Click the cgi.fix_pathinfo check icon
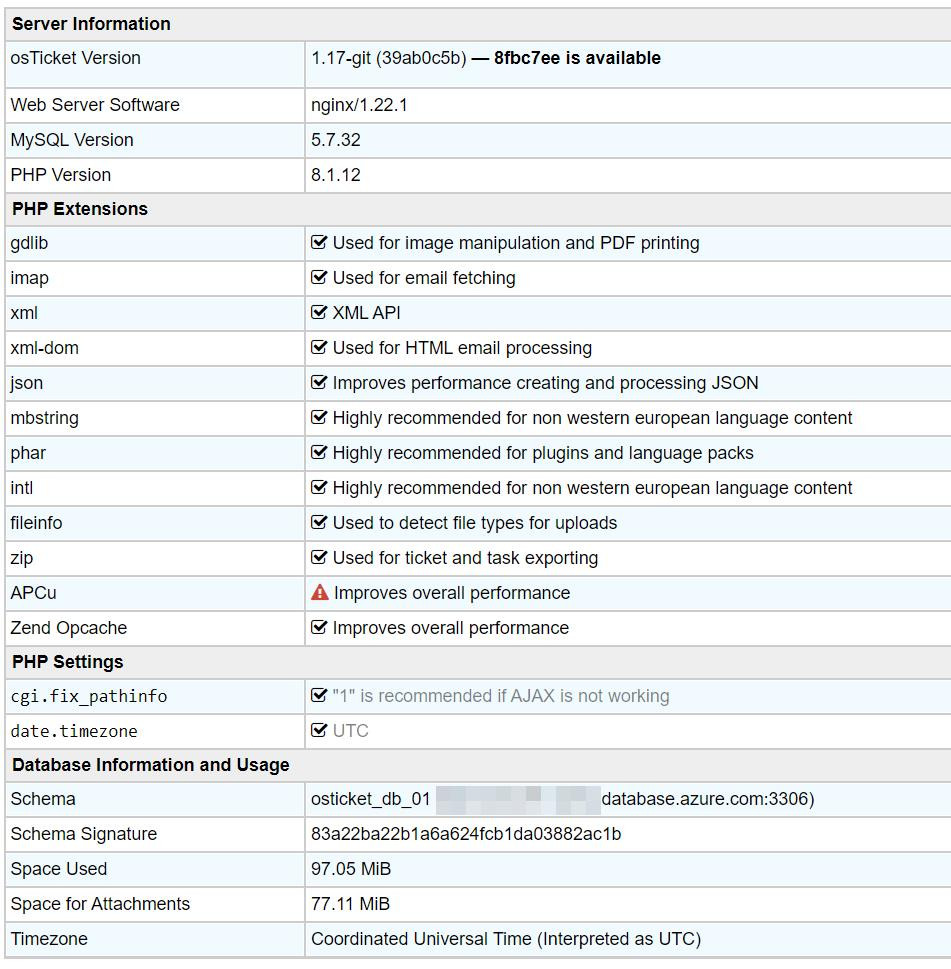 click(320, 696)
